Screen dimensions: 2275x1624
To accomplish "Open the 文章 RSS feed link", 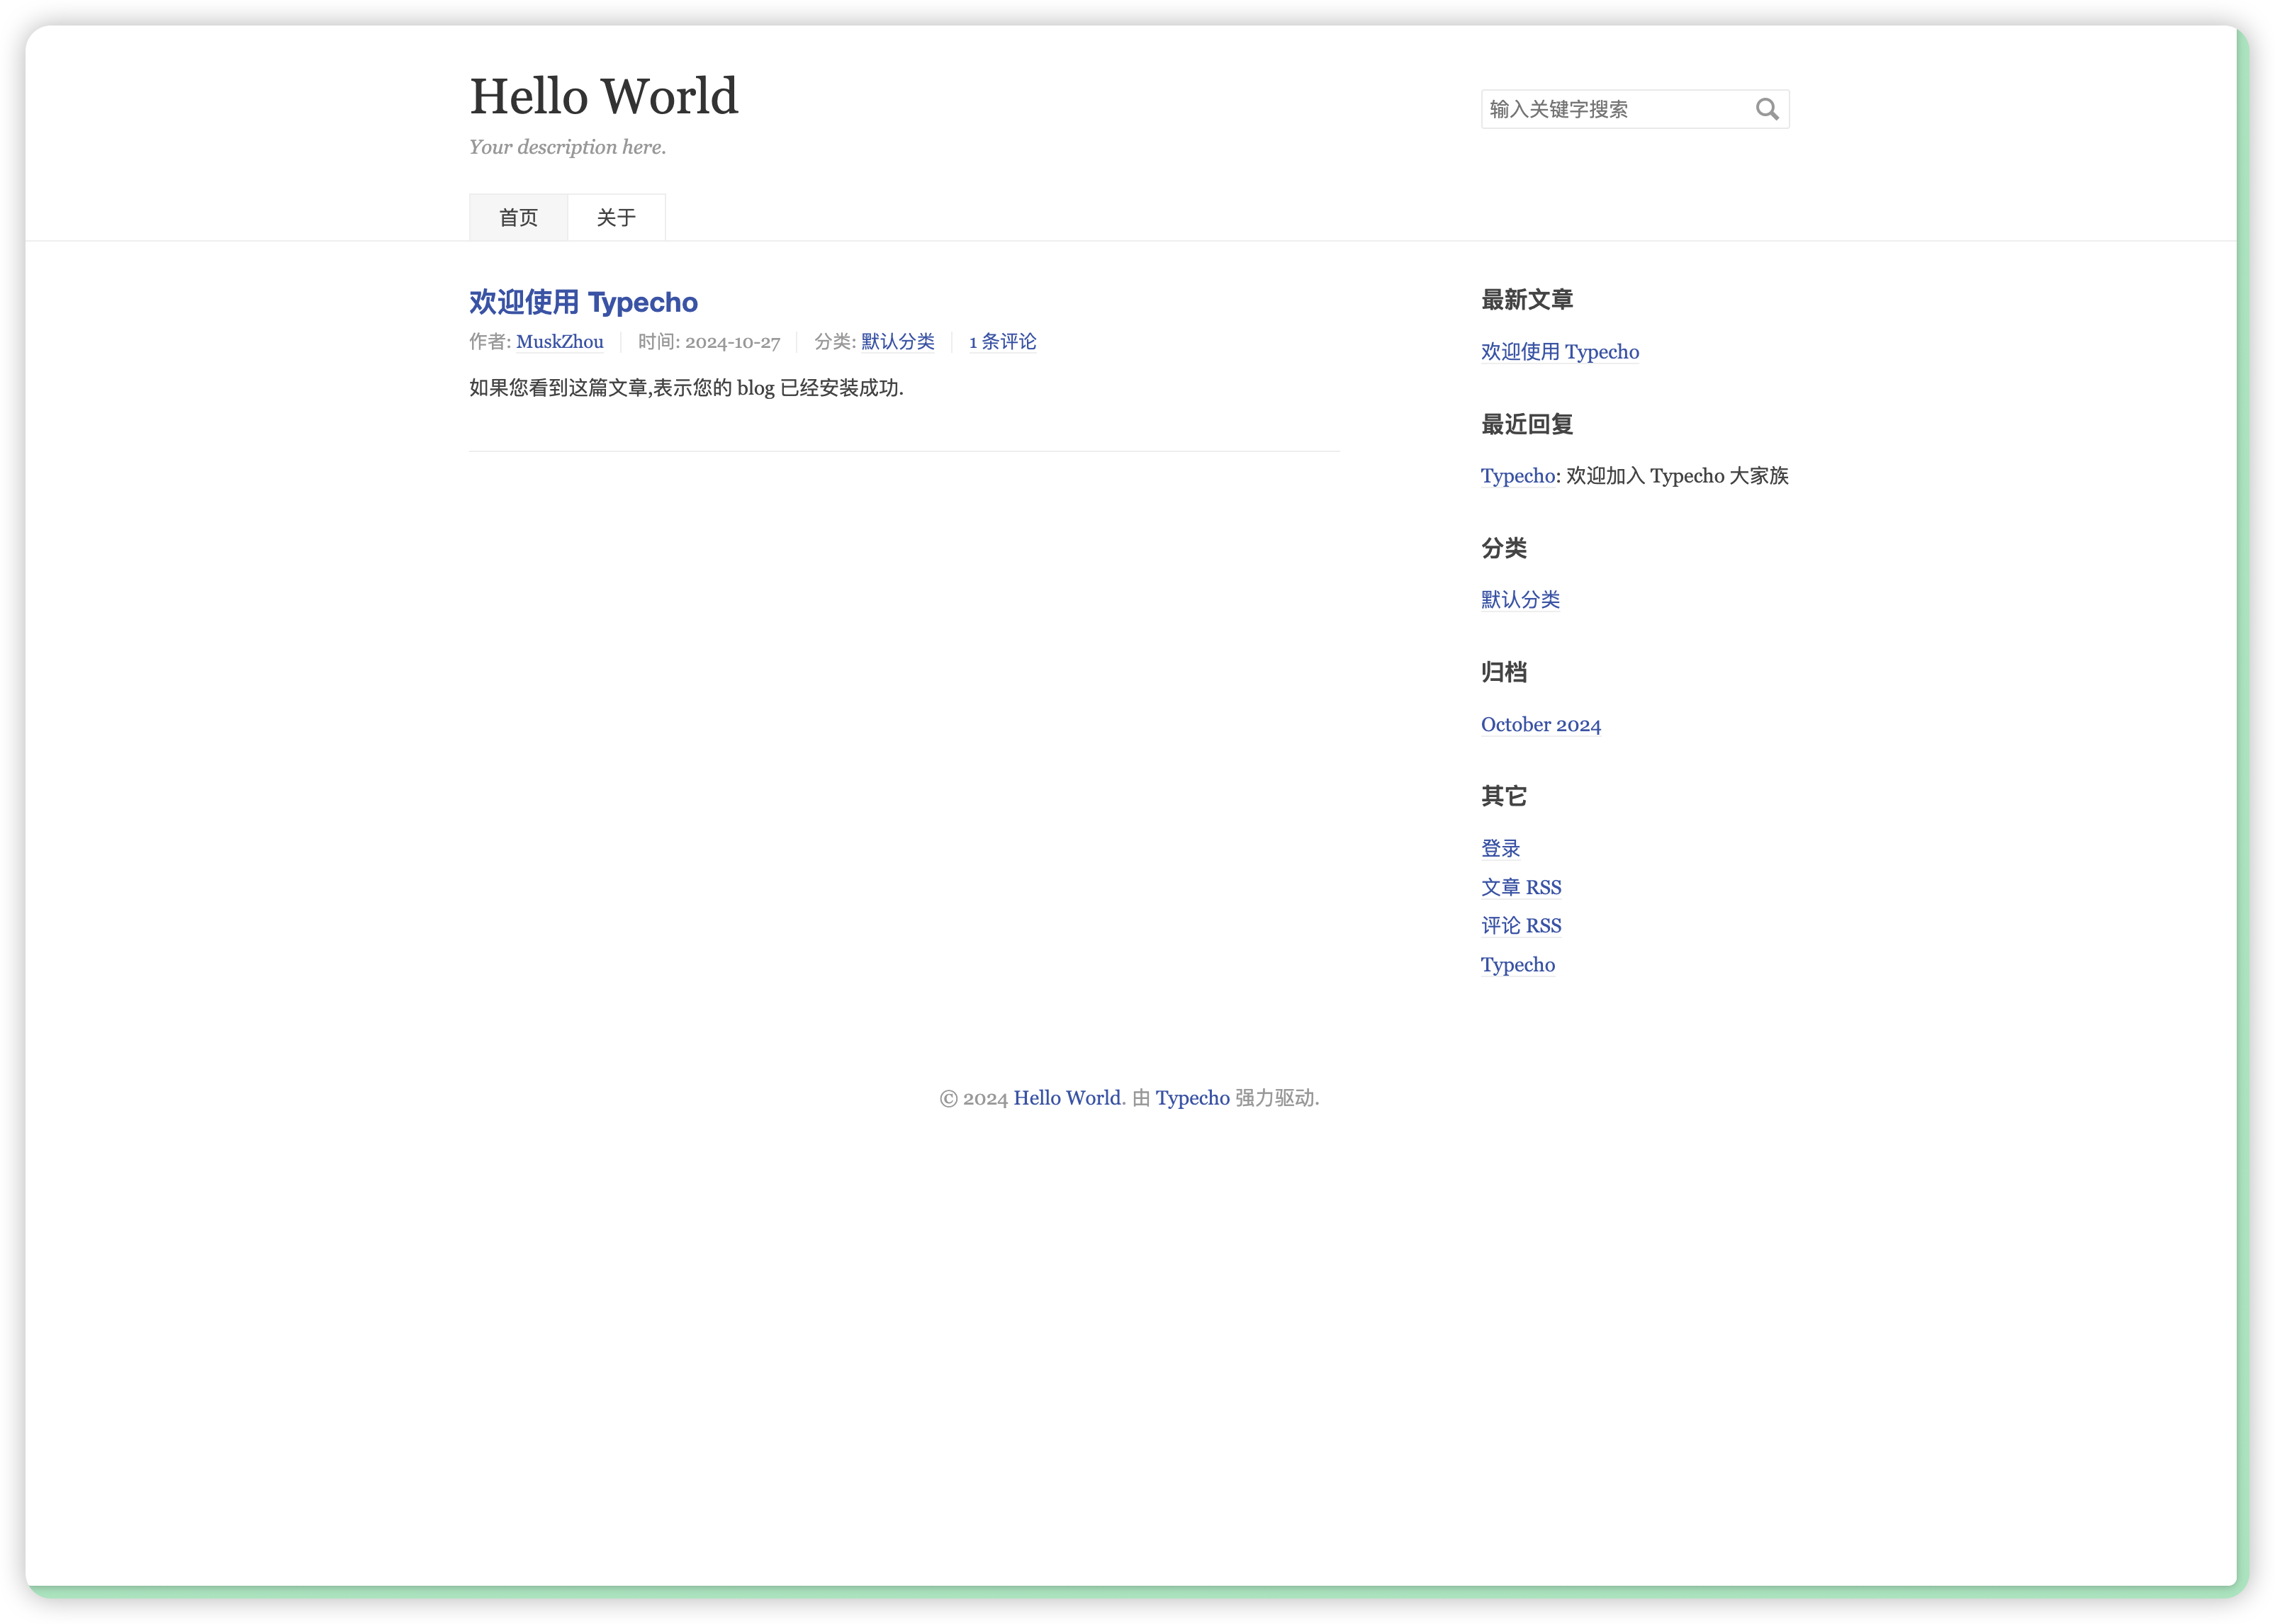I will 1520,888.
